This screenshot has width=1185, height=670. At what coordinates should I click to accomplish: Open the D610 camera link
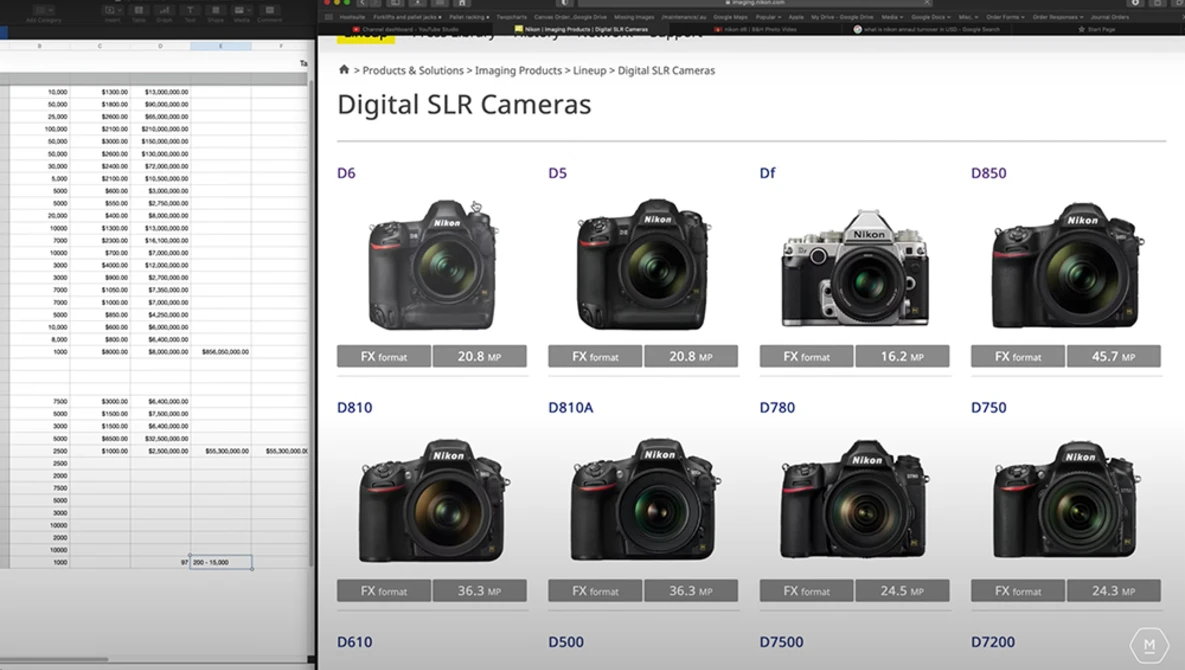(354, 642)
